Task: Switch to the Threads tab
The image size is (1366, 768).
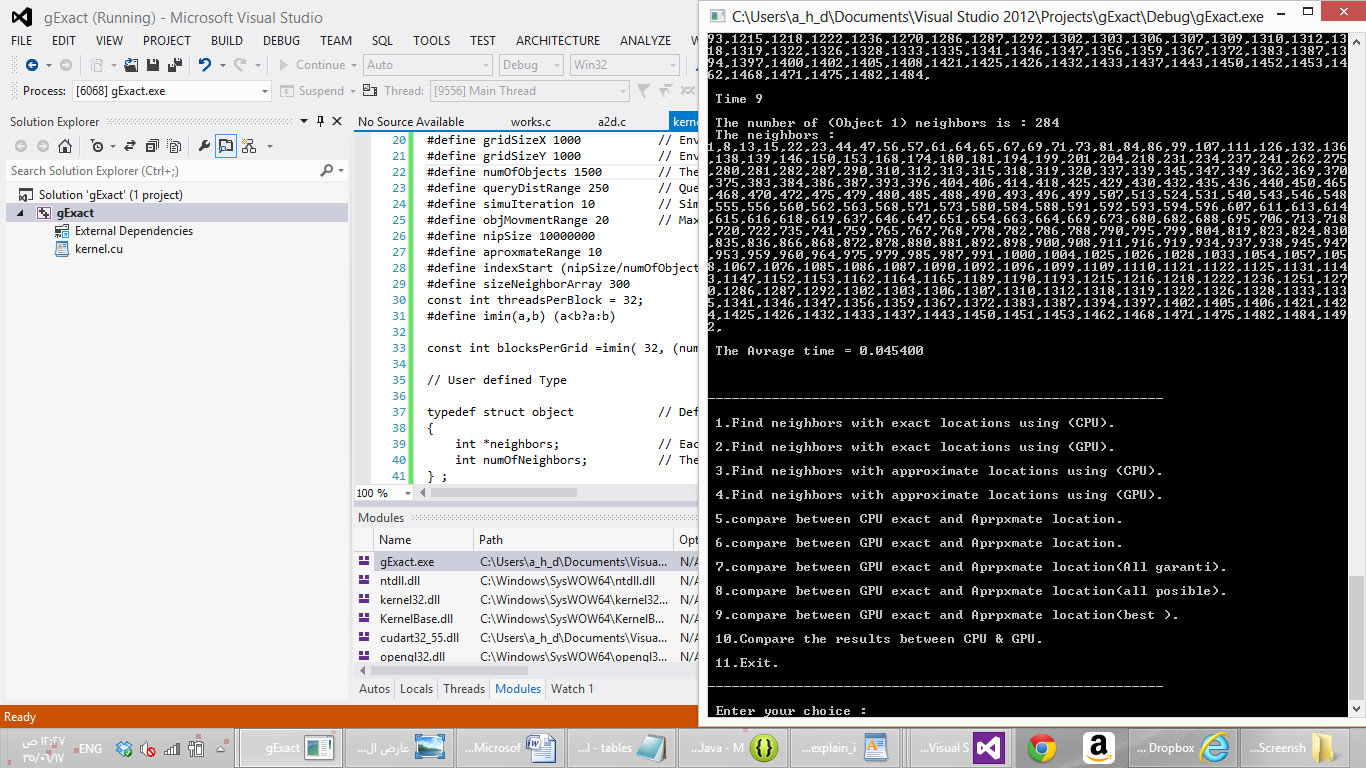Action: (464, 689)
